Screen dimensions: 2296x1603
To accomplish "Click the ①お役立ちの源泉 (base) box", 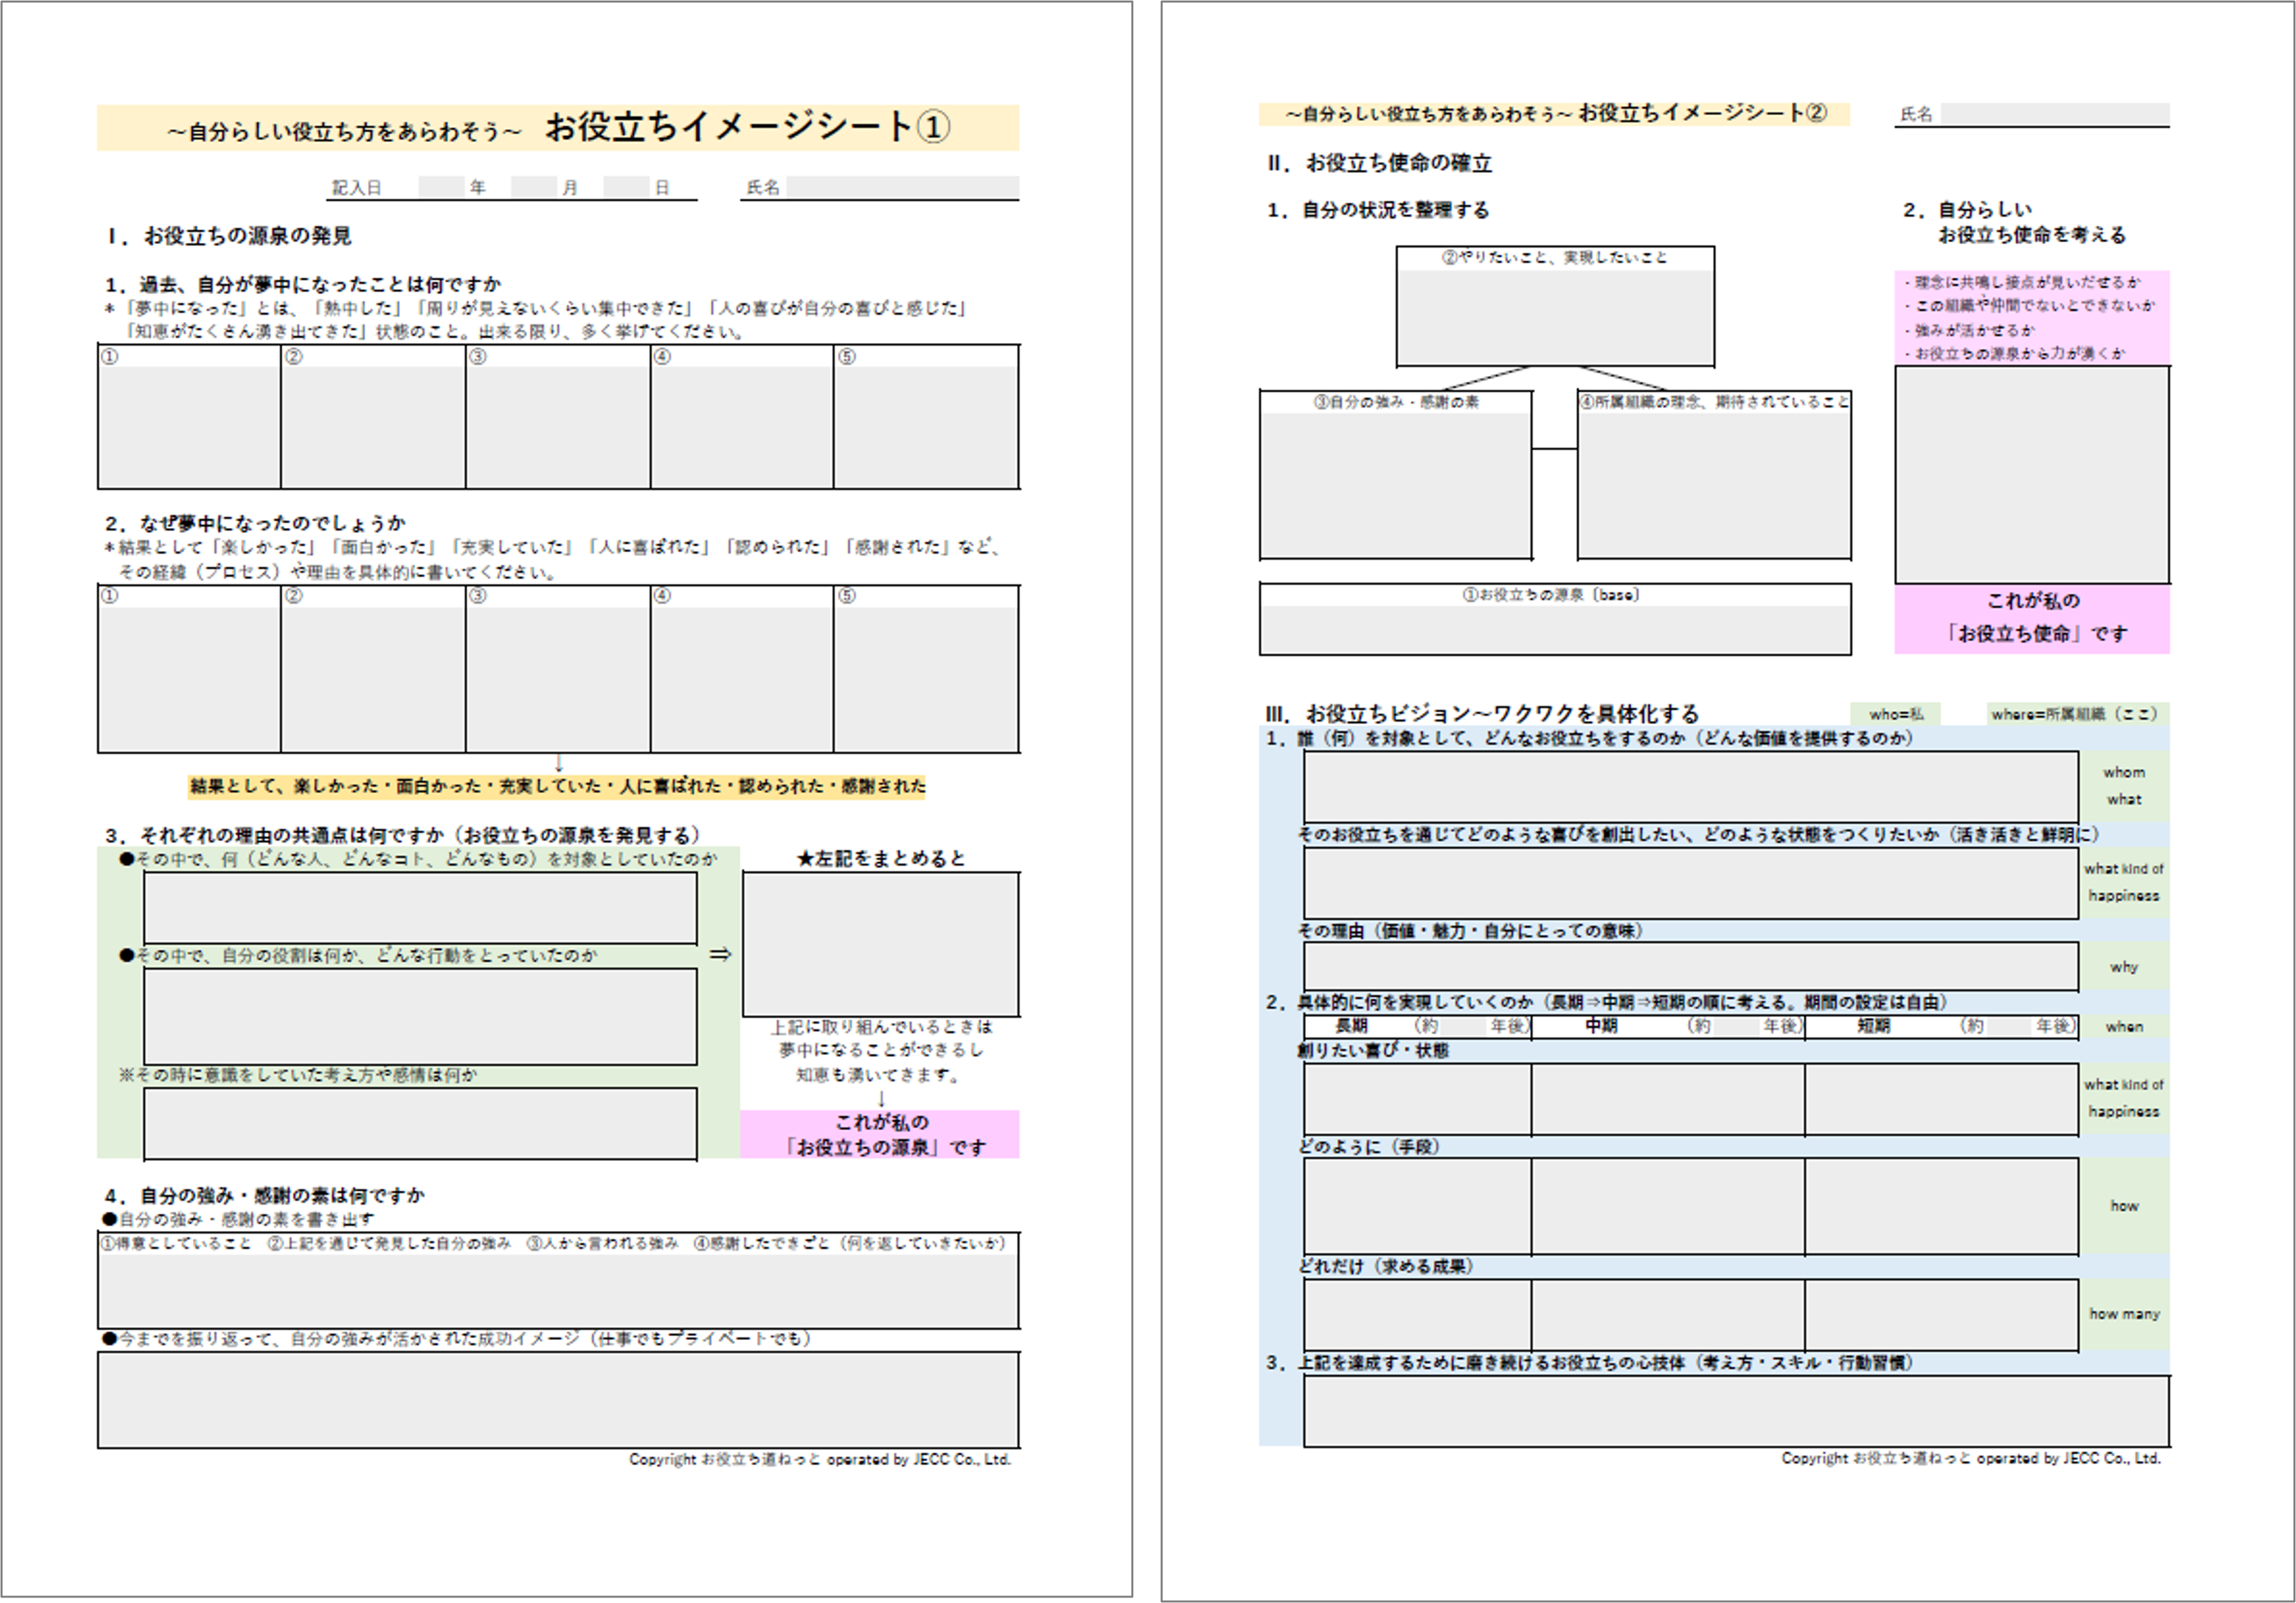I will 1555,619.
